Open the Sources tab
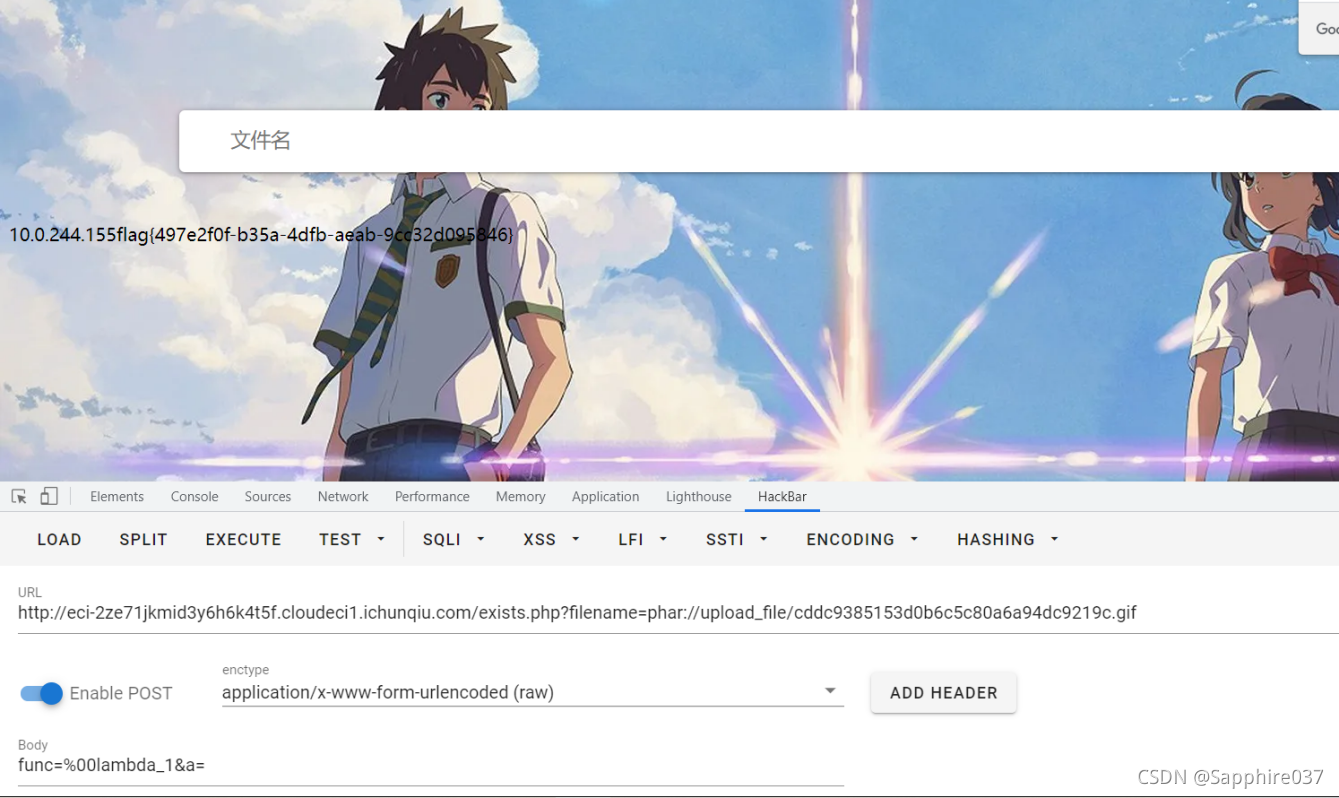The width and height of the screenshot is (1339, 798). coord(268,497)
